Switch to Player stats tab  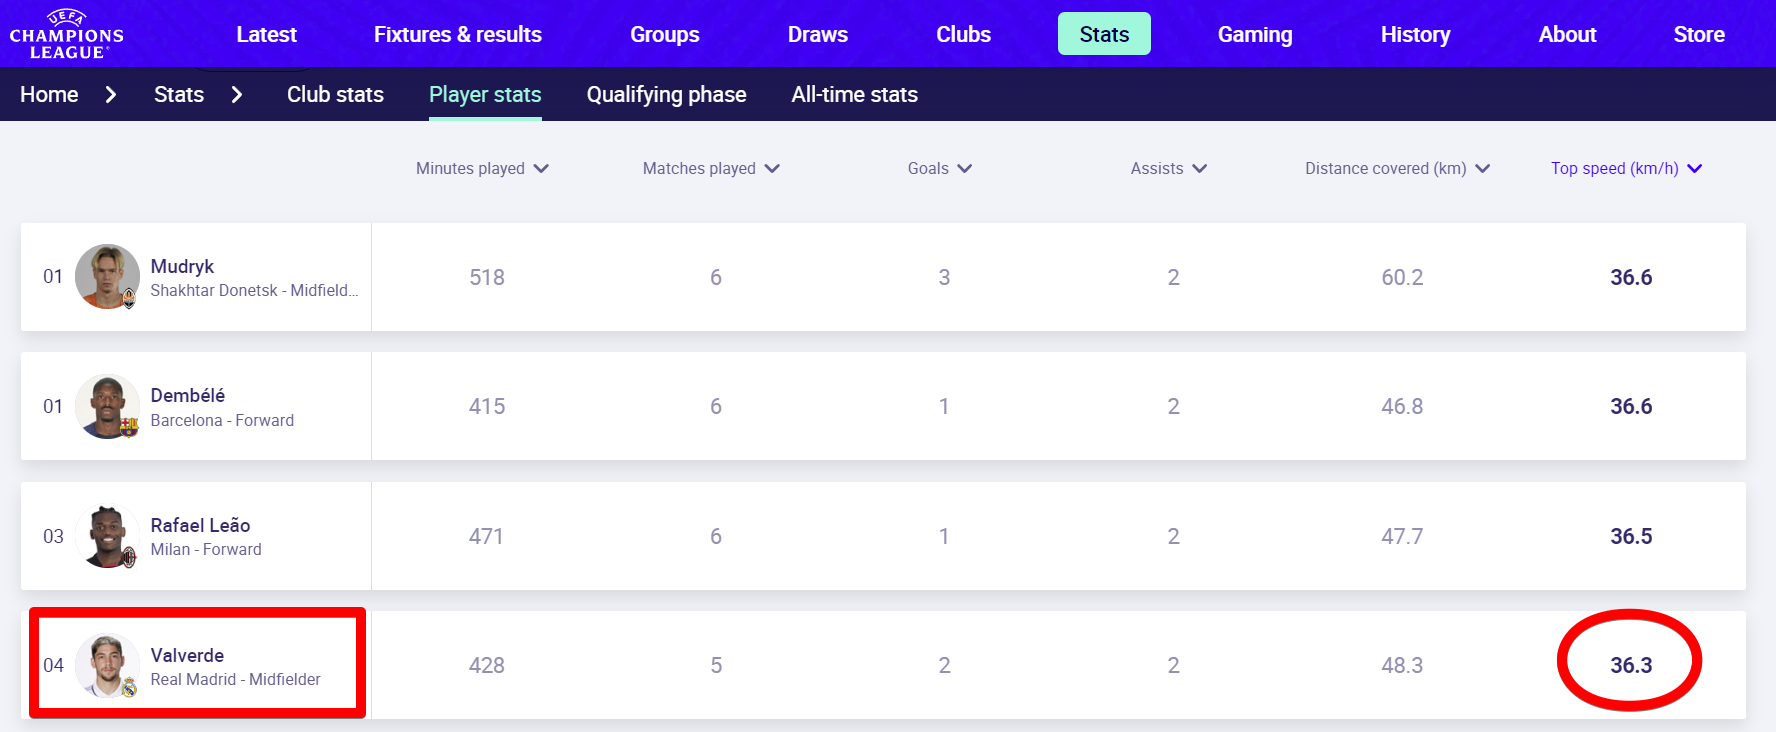(485, 95)
